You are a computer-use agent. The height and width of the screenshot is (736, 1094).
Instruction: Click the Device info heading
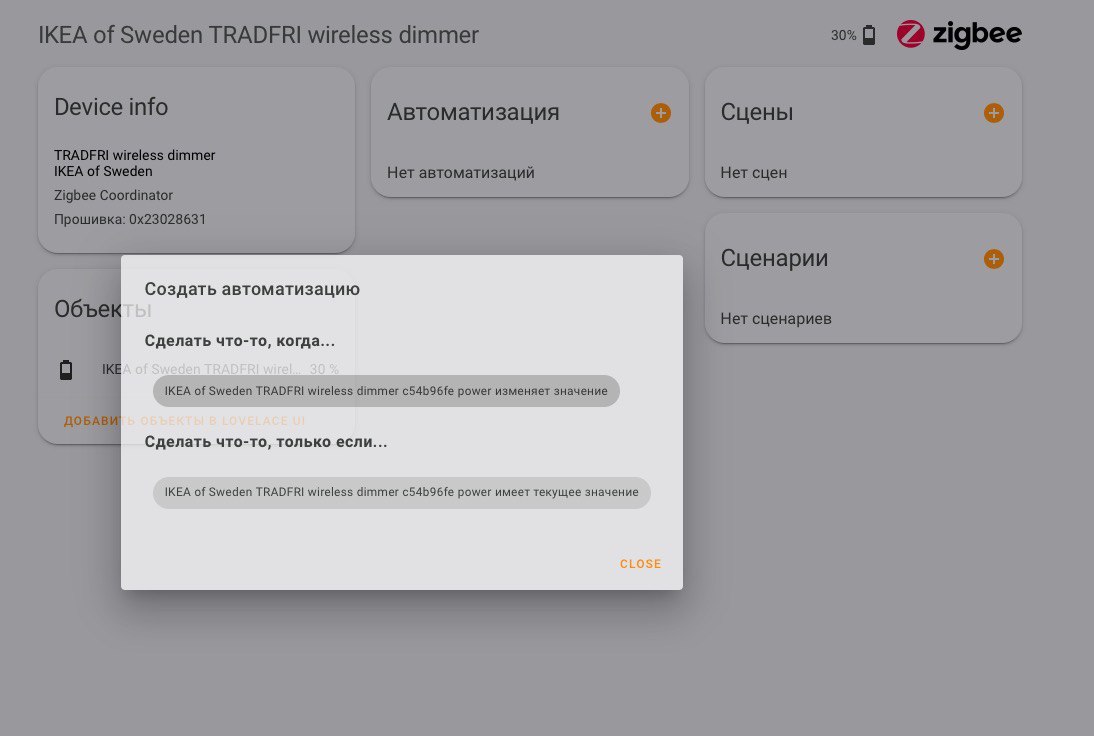111,107
